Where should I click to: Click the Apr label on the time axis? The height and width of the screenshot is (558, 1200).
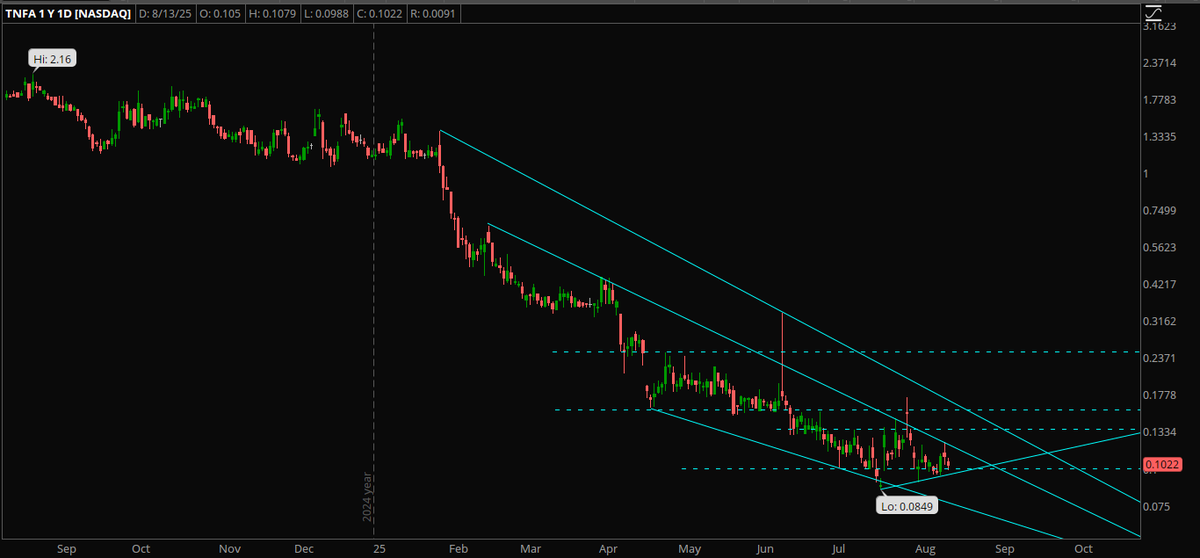609,549
